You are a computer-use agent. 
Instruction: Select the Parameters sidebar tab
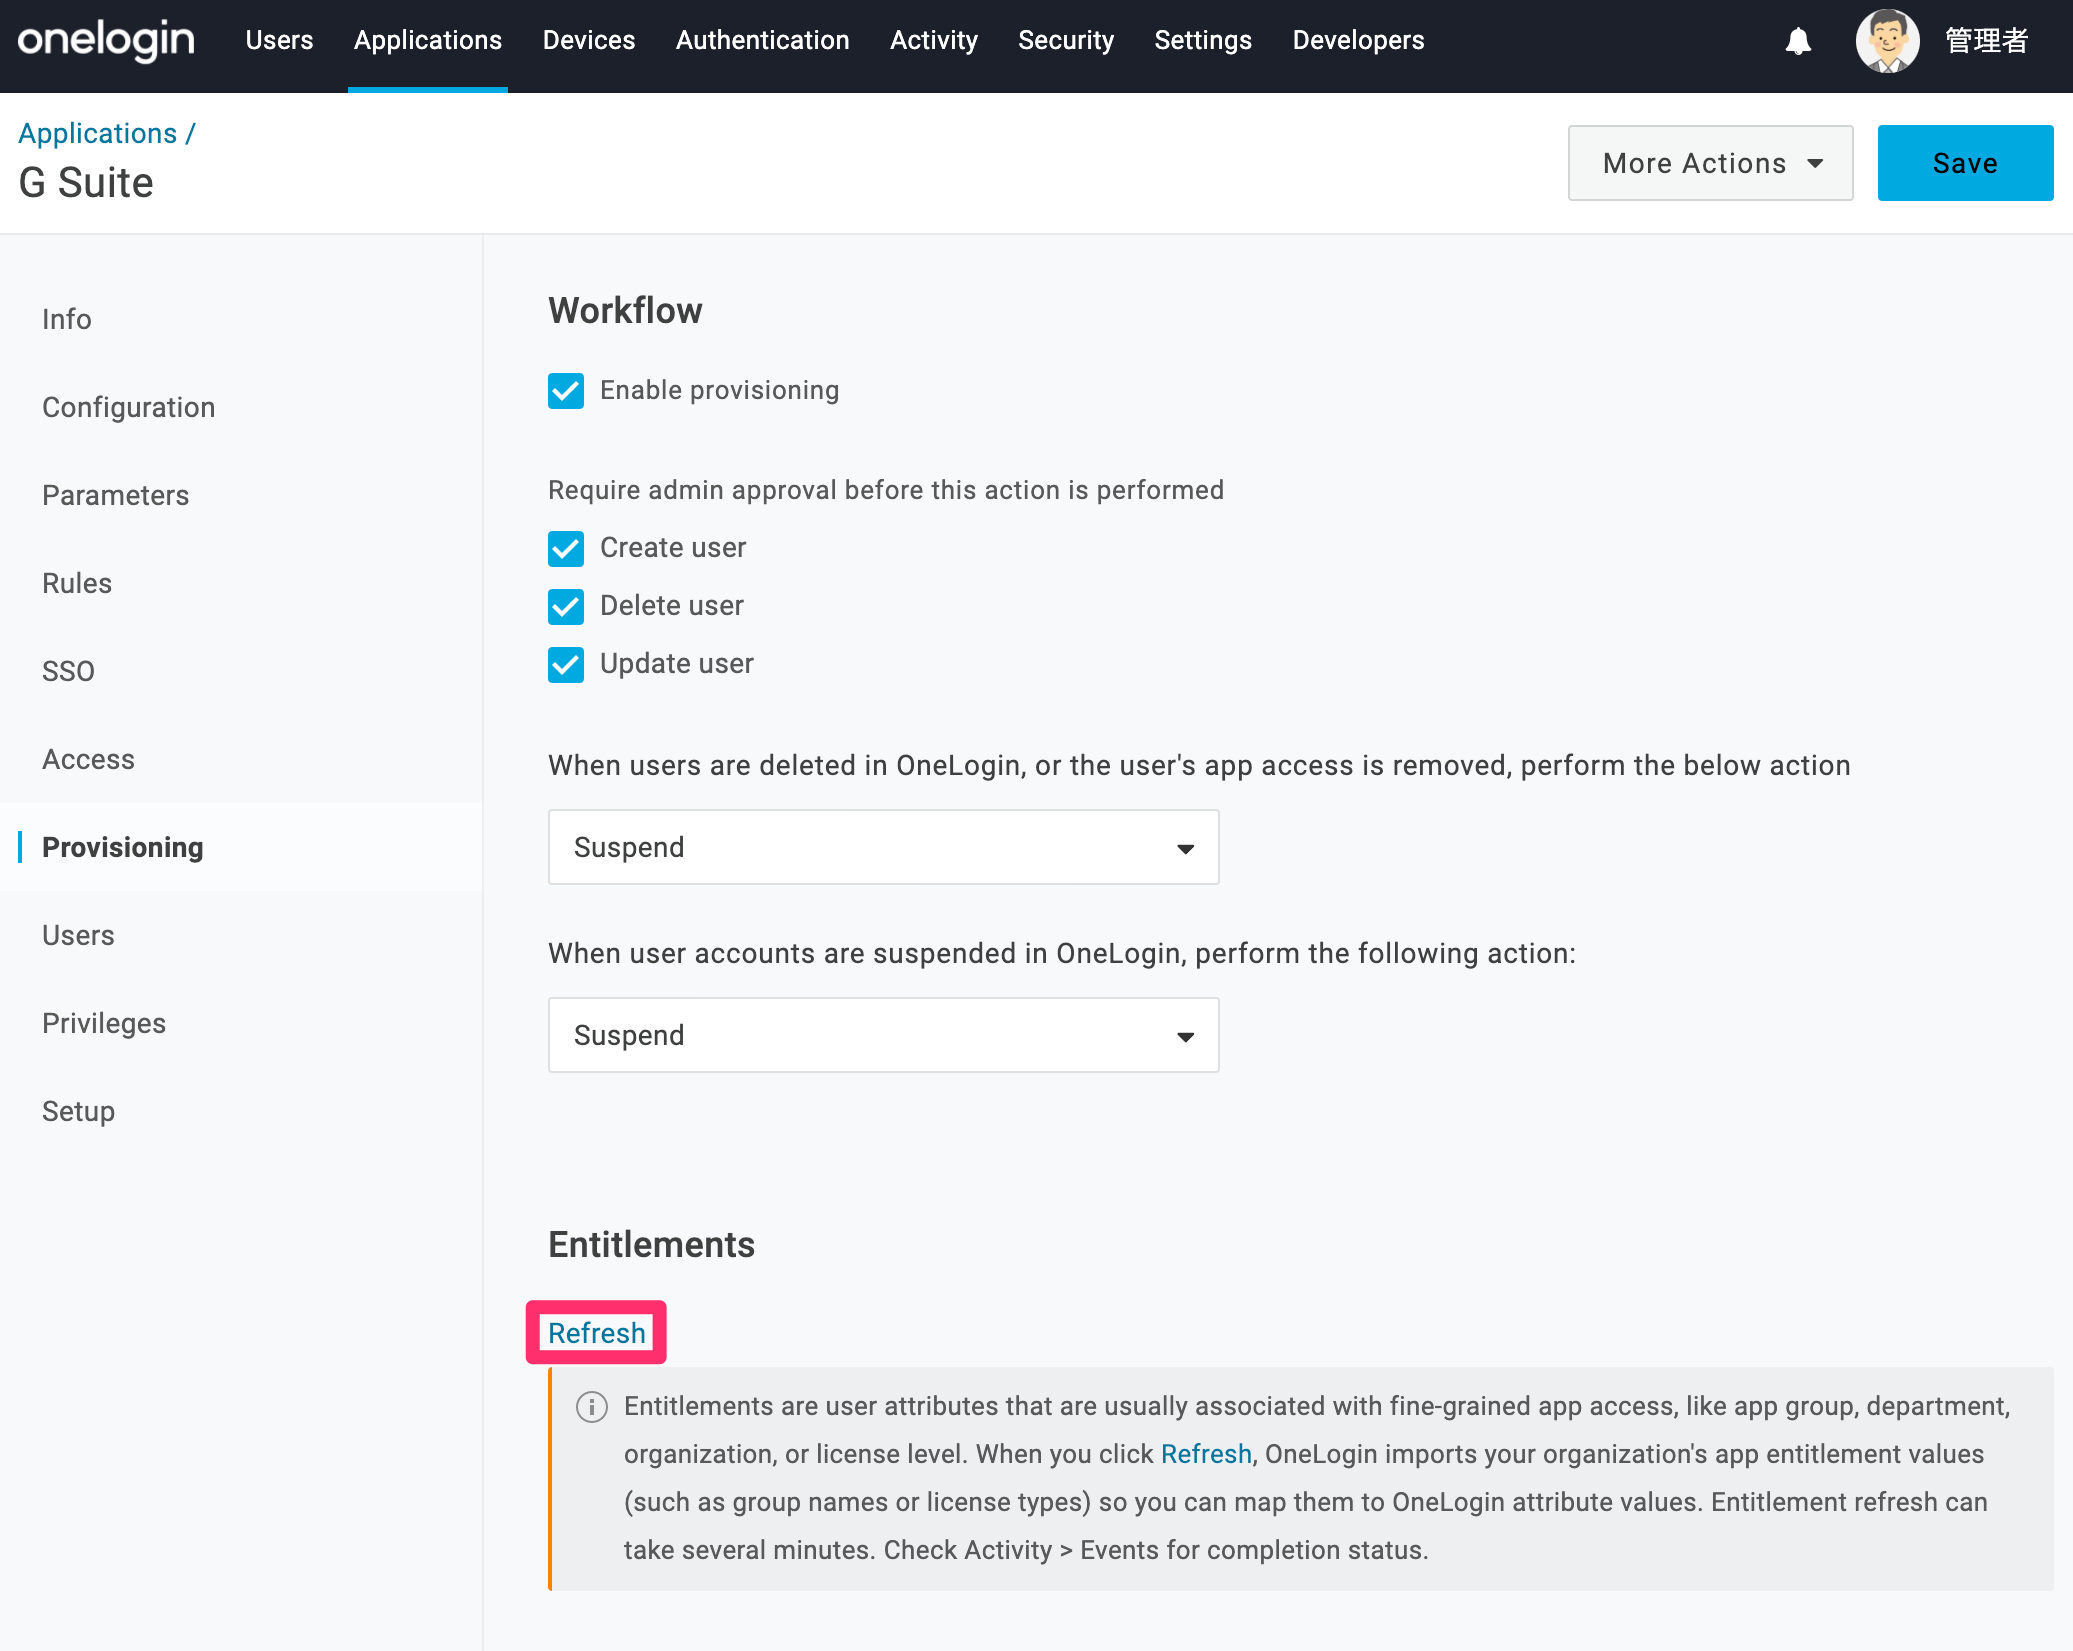(116, 495)
